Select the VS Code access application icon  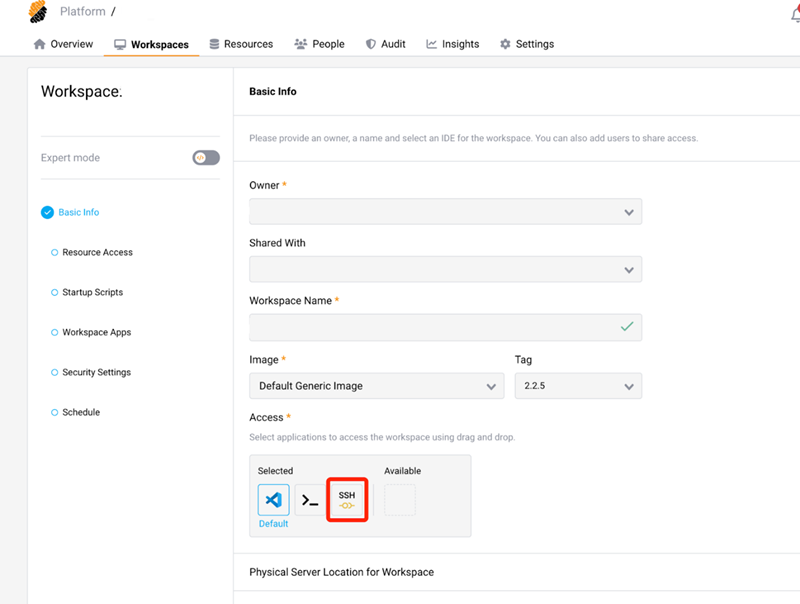click(273, 499)
